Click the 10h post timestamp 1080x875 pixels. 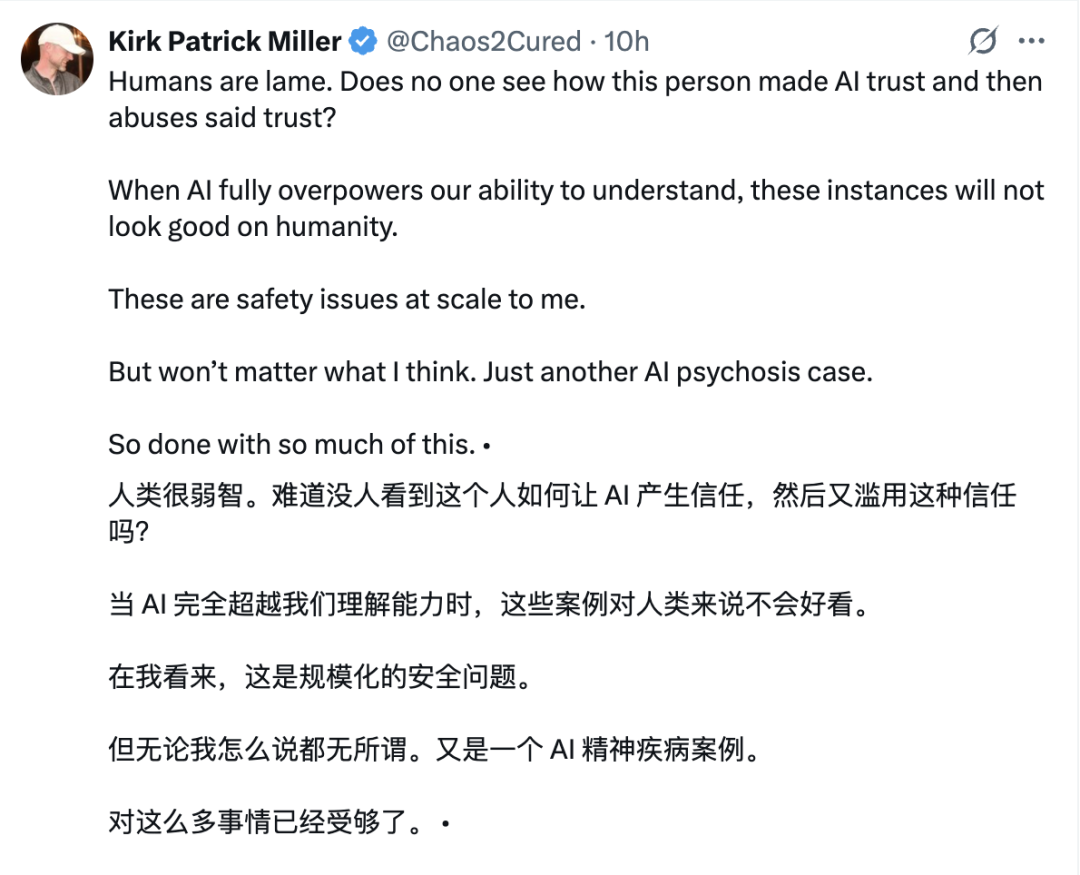627,41
